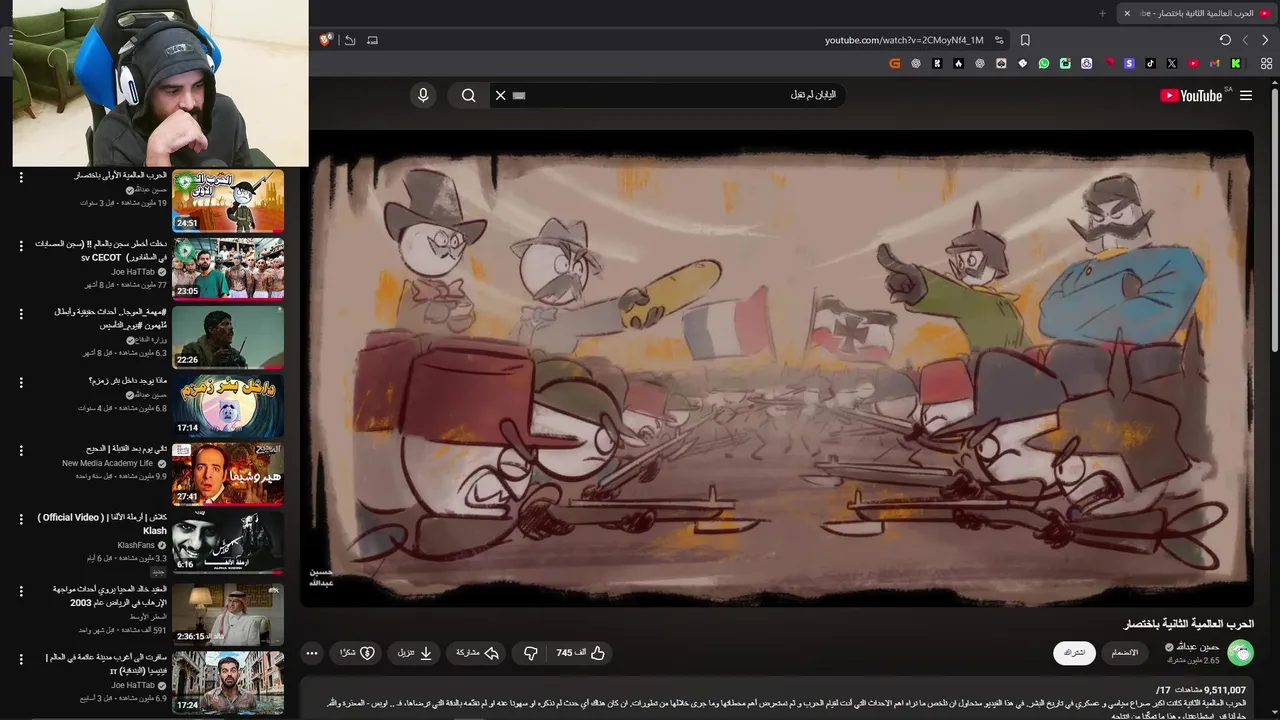Like the video with thumbs up
Viewport: 1280px width, 720px height.
(581, 653)
